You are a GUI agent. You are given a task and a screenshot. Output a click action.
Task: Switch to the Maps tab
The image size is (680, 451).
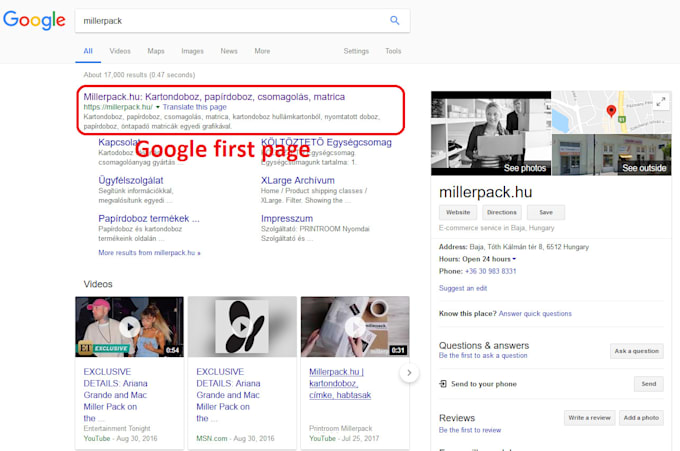click(x=156, y=51)
